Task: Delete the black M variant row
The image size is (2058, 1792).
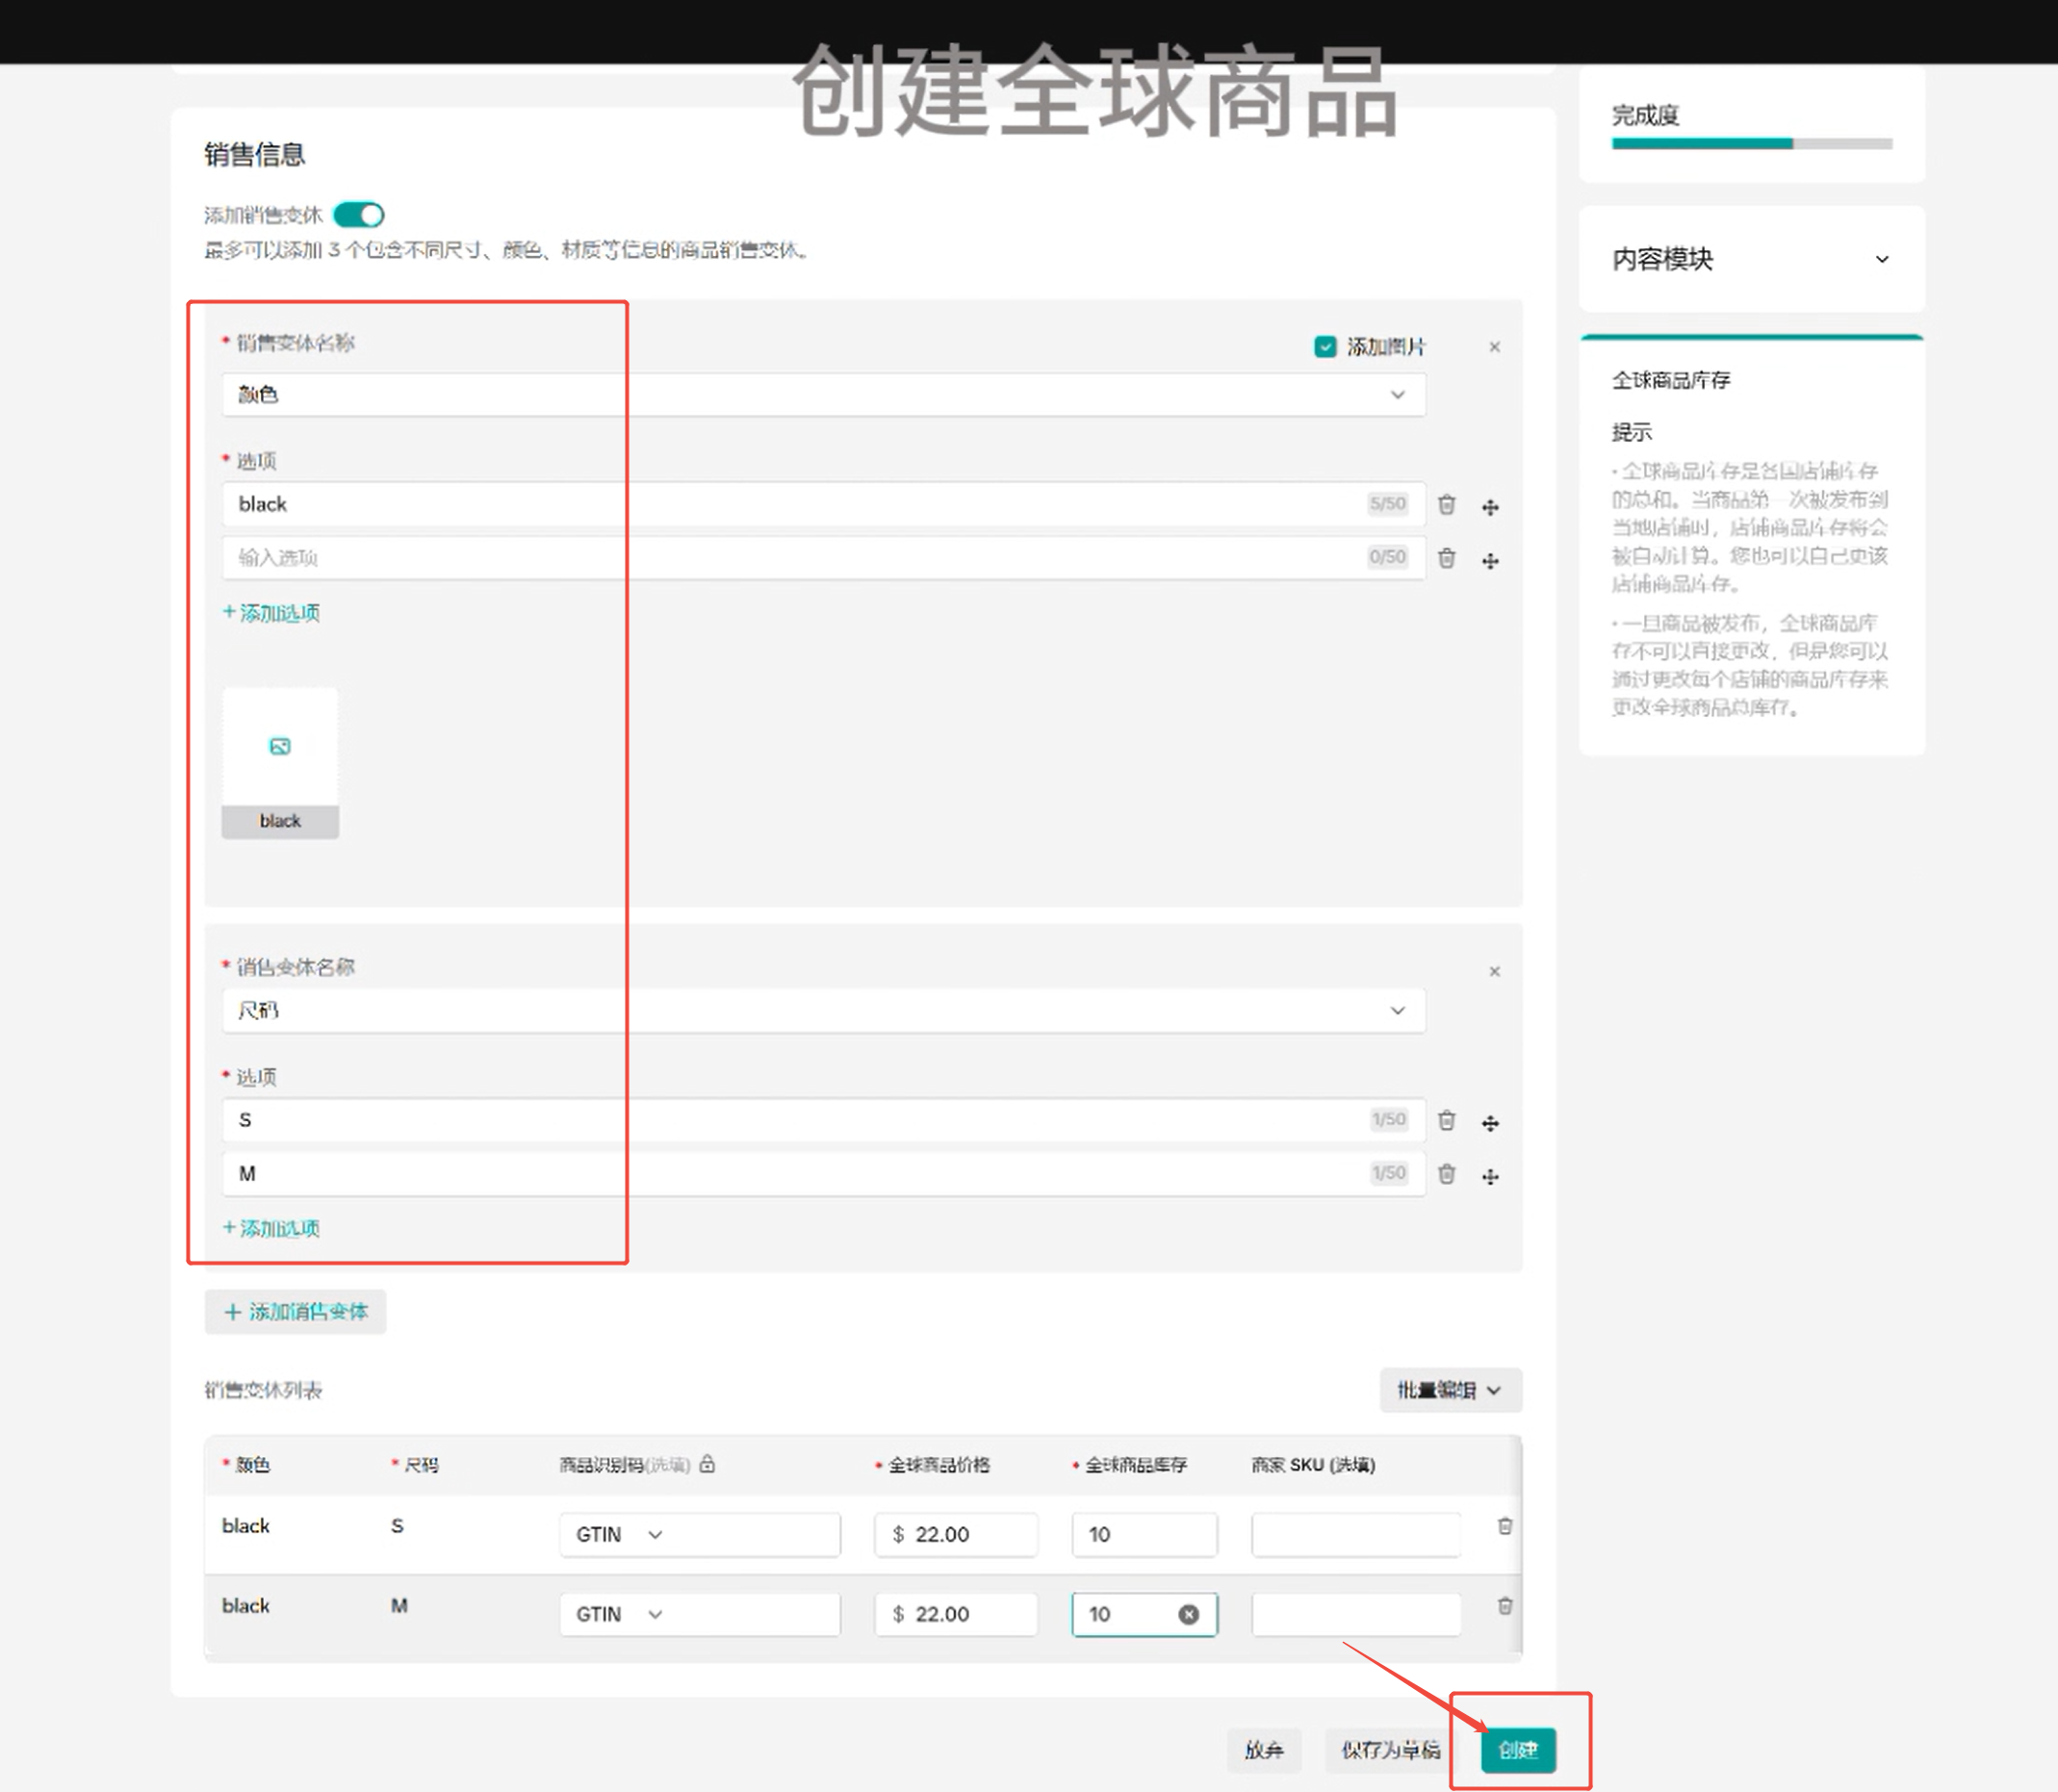Action: tap(1505, 1606)
